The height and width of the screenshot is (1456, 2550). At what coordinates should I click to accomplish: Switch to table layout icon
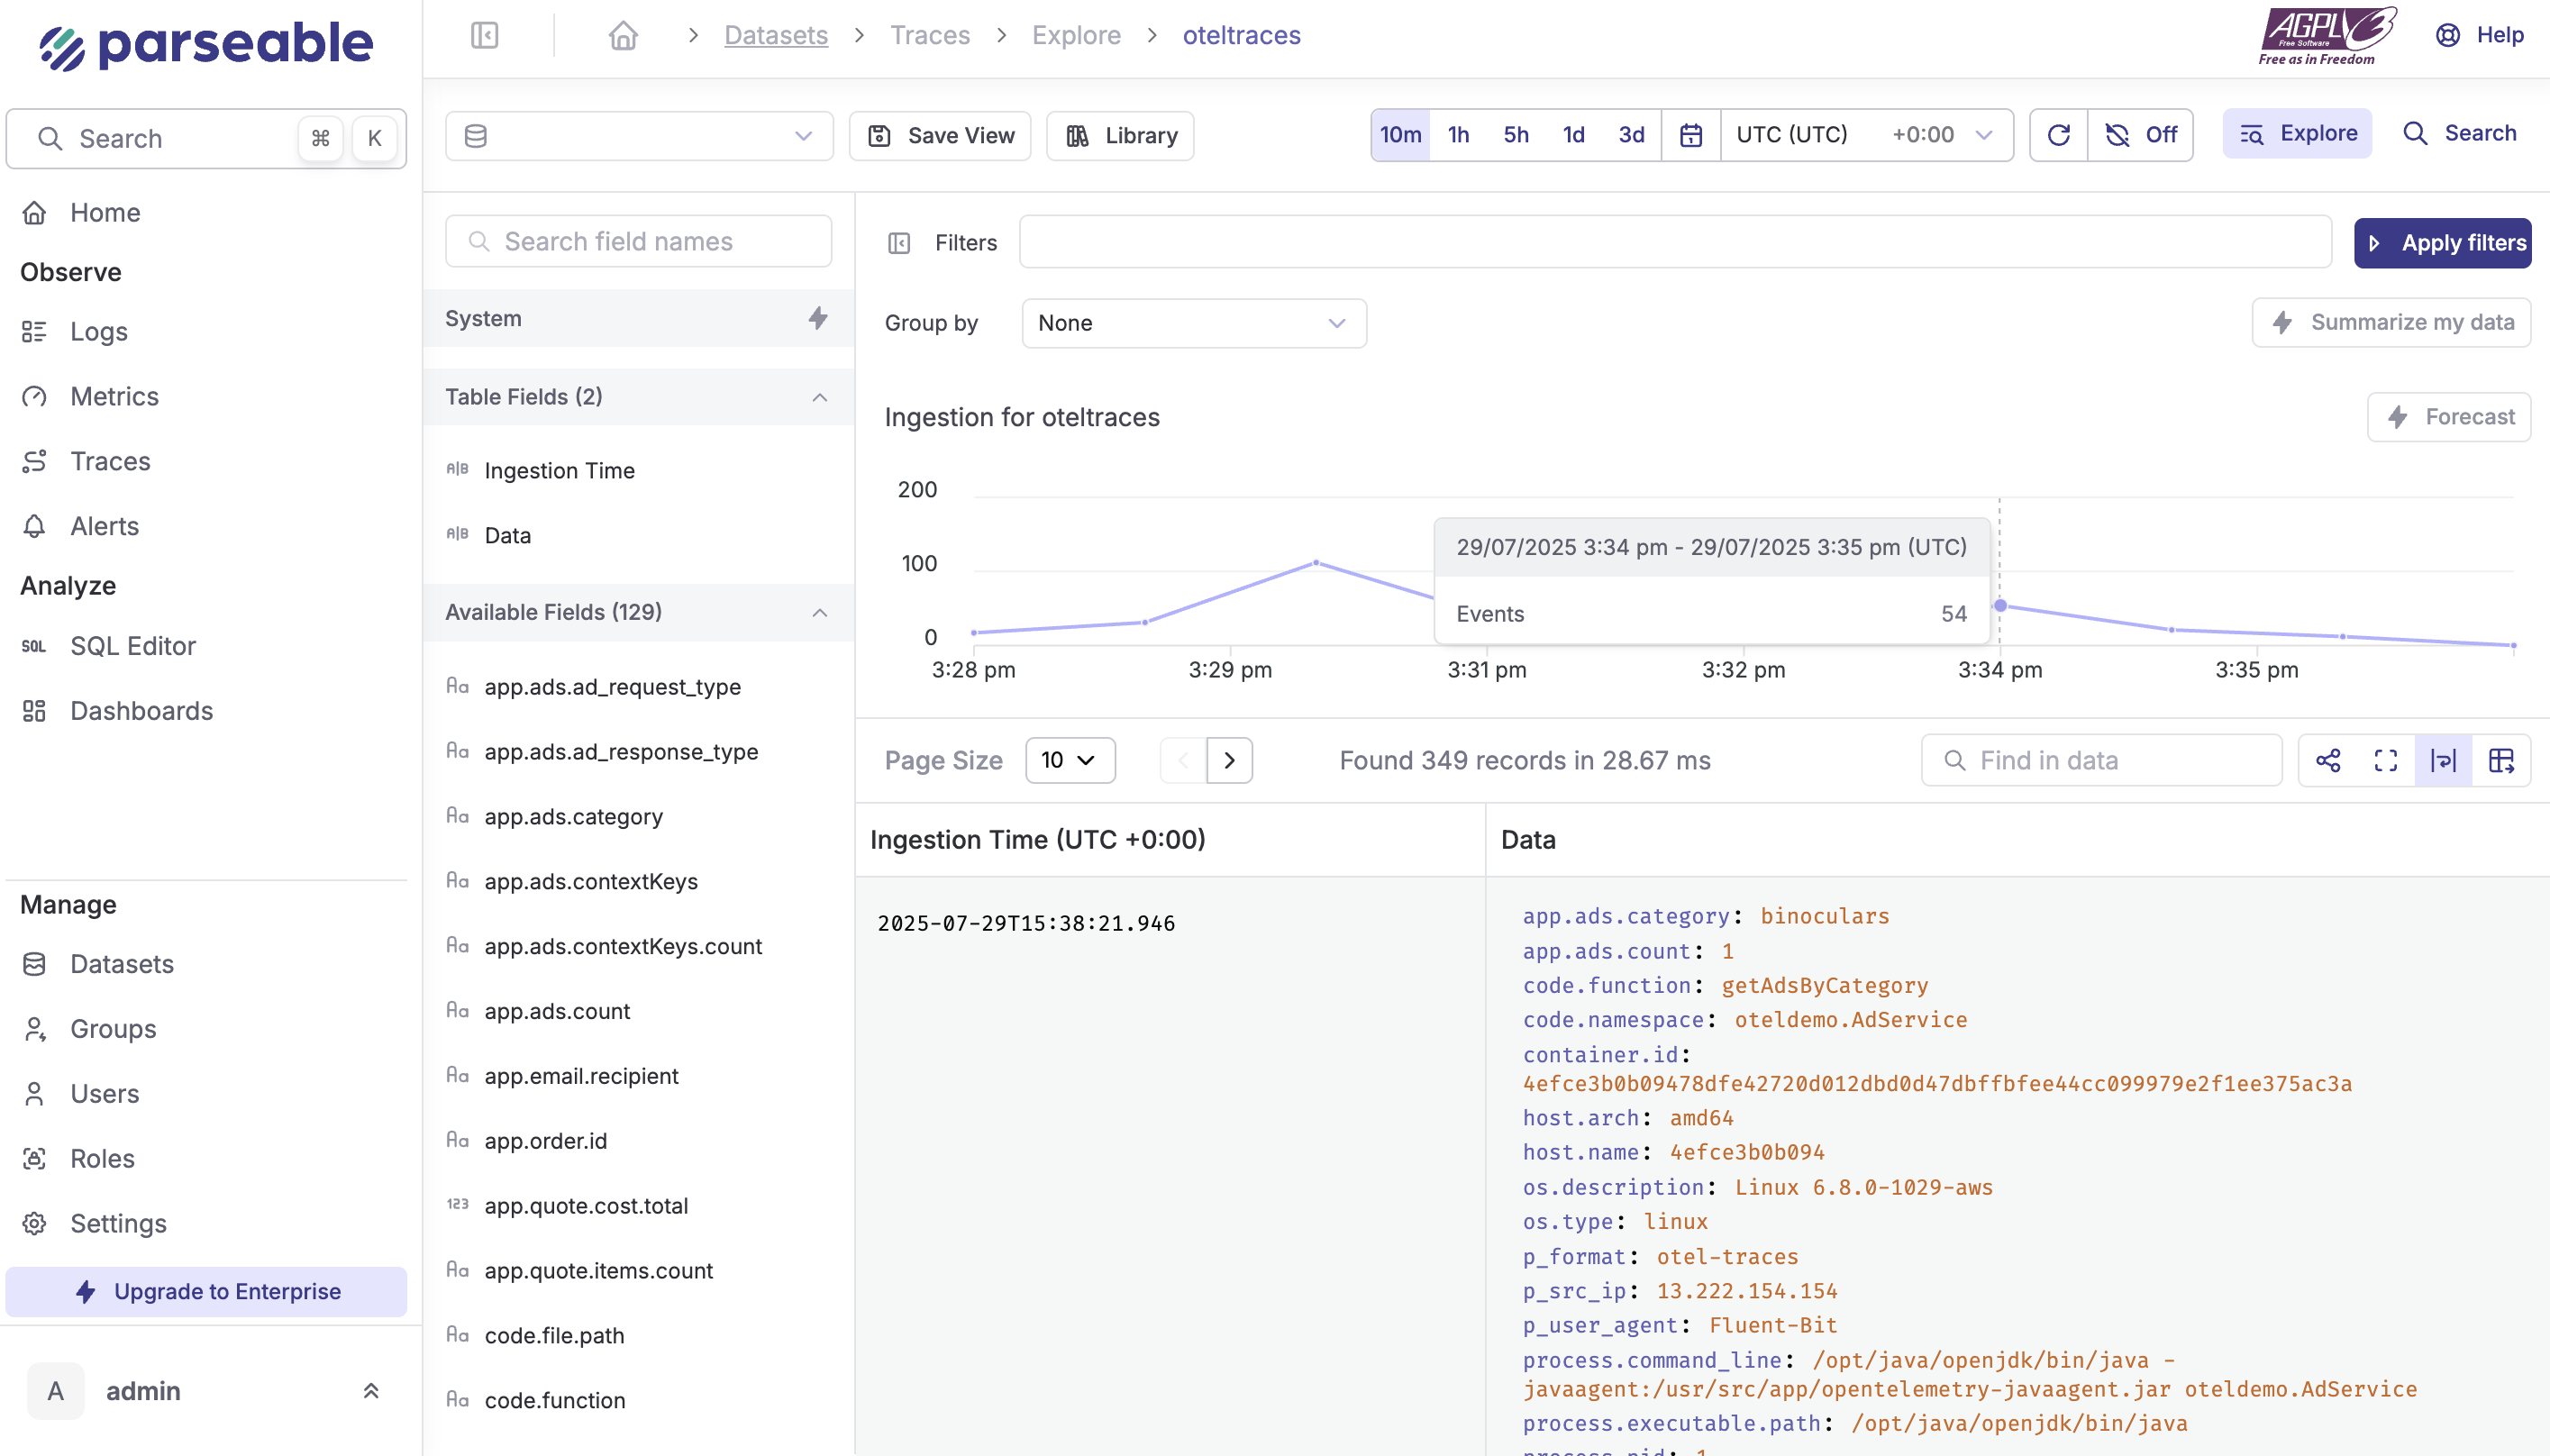click(2502, 761)
